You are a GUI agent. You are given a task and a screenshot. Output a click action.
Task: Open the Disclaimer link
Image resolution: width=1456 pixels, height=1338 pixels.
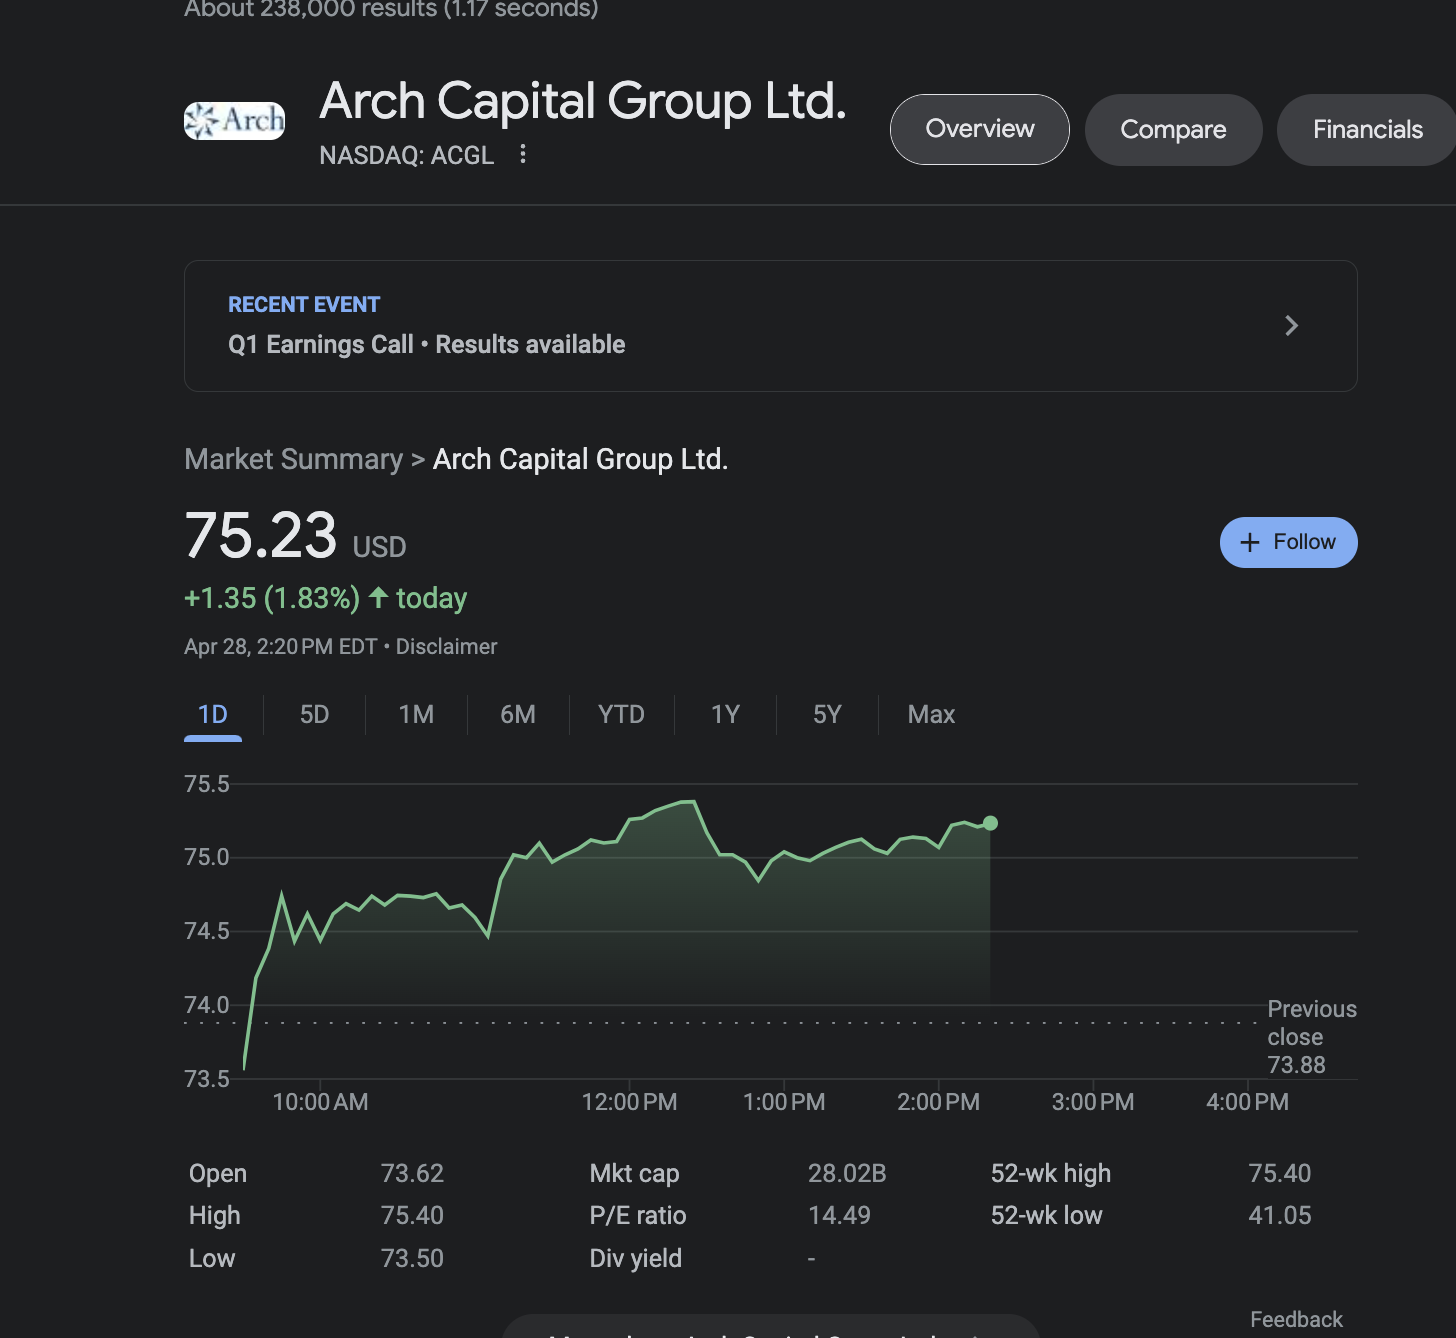(446, 647)
